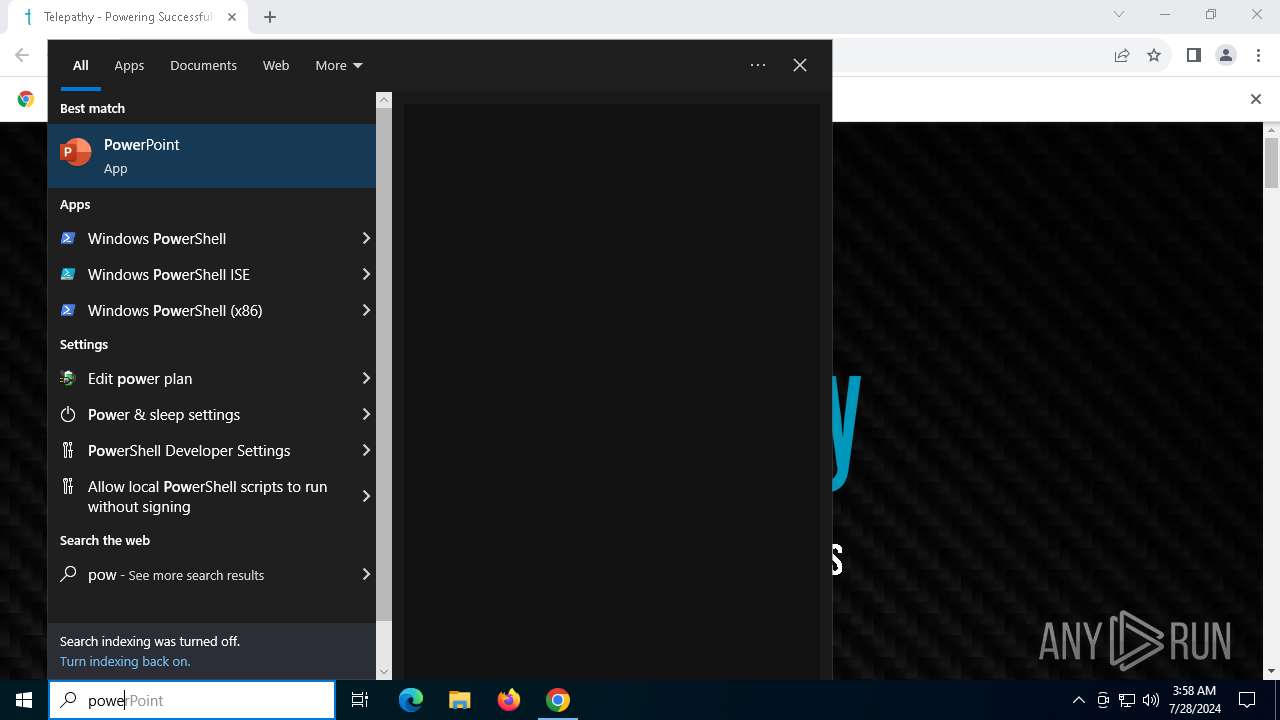1280x720 pixels.
Task: Toggle the Chrome side panel icon
Action: [1193, 55]
